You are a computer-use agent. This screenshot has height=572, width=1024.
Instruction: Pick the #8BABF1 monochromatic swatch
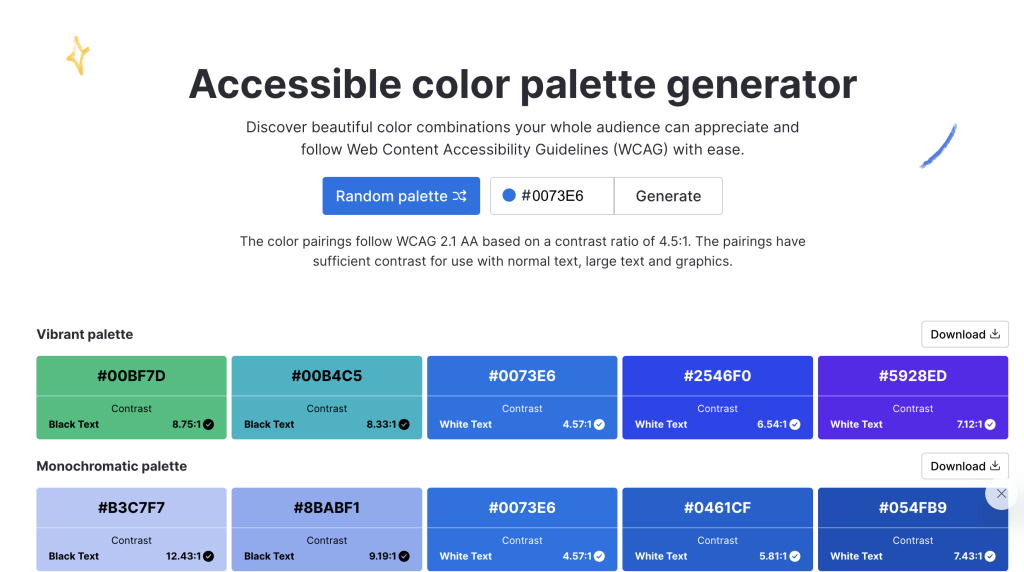click(326, 508)
